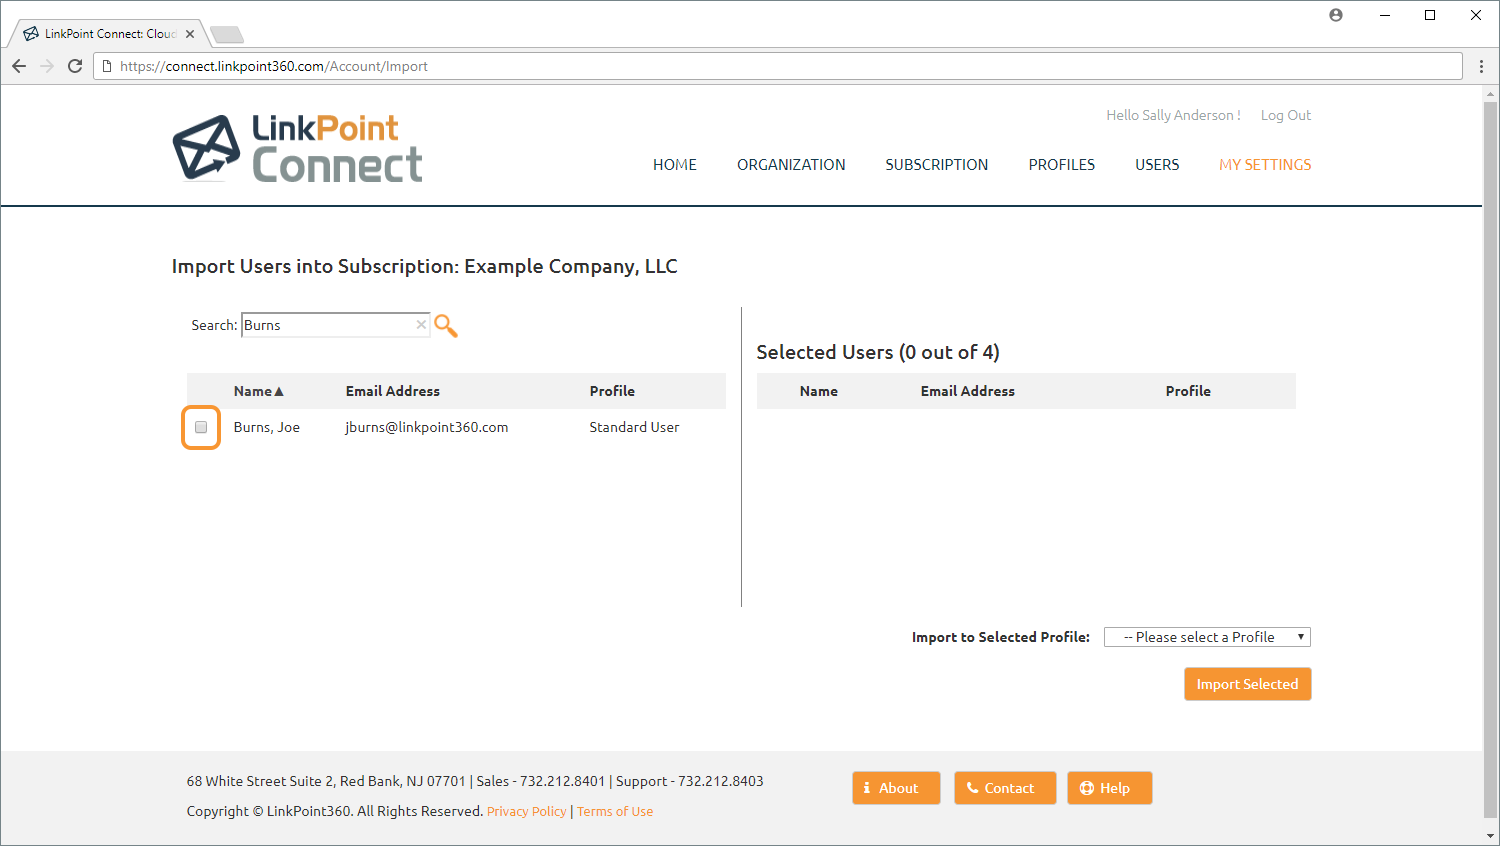Open the Import to Selected Profile dropdown

[x=1207, y=637]
